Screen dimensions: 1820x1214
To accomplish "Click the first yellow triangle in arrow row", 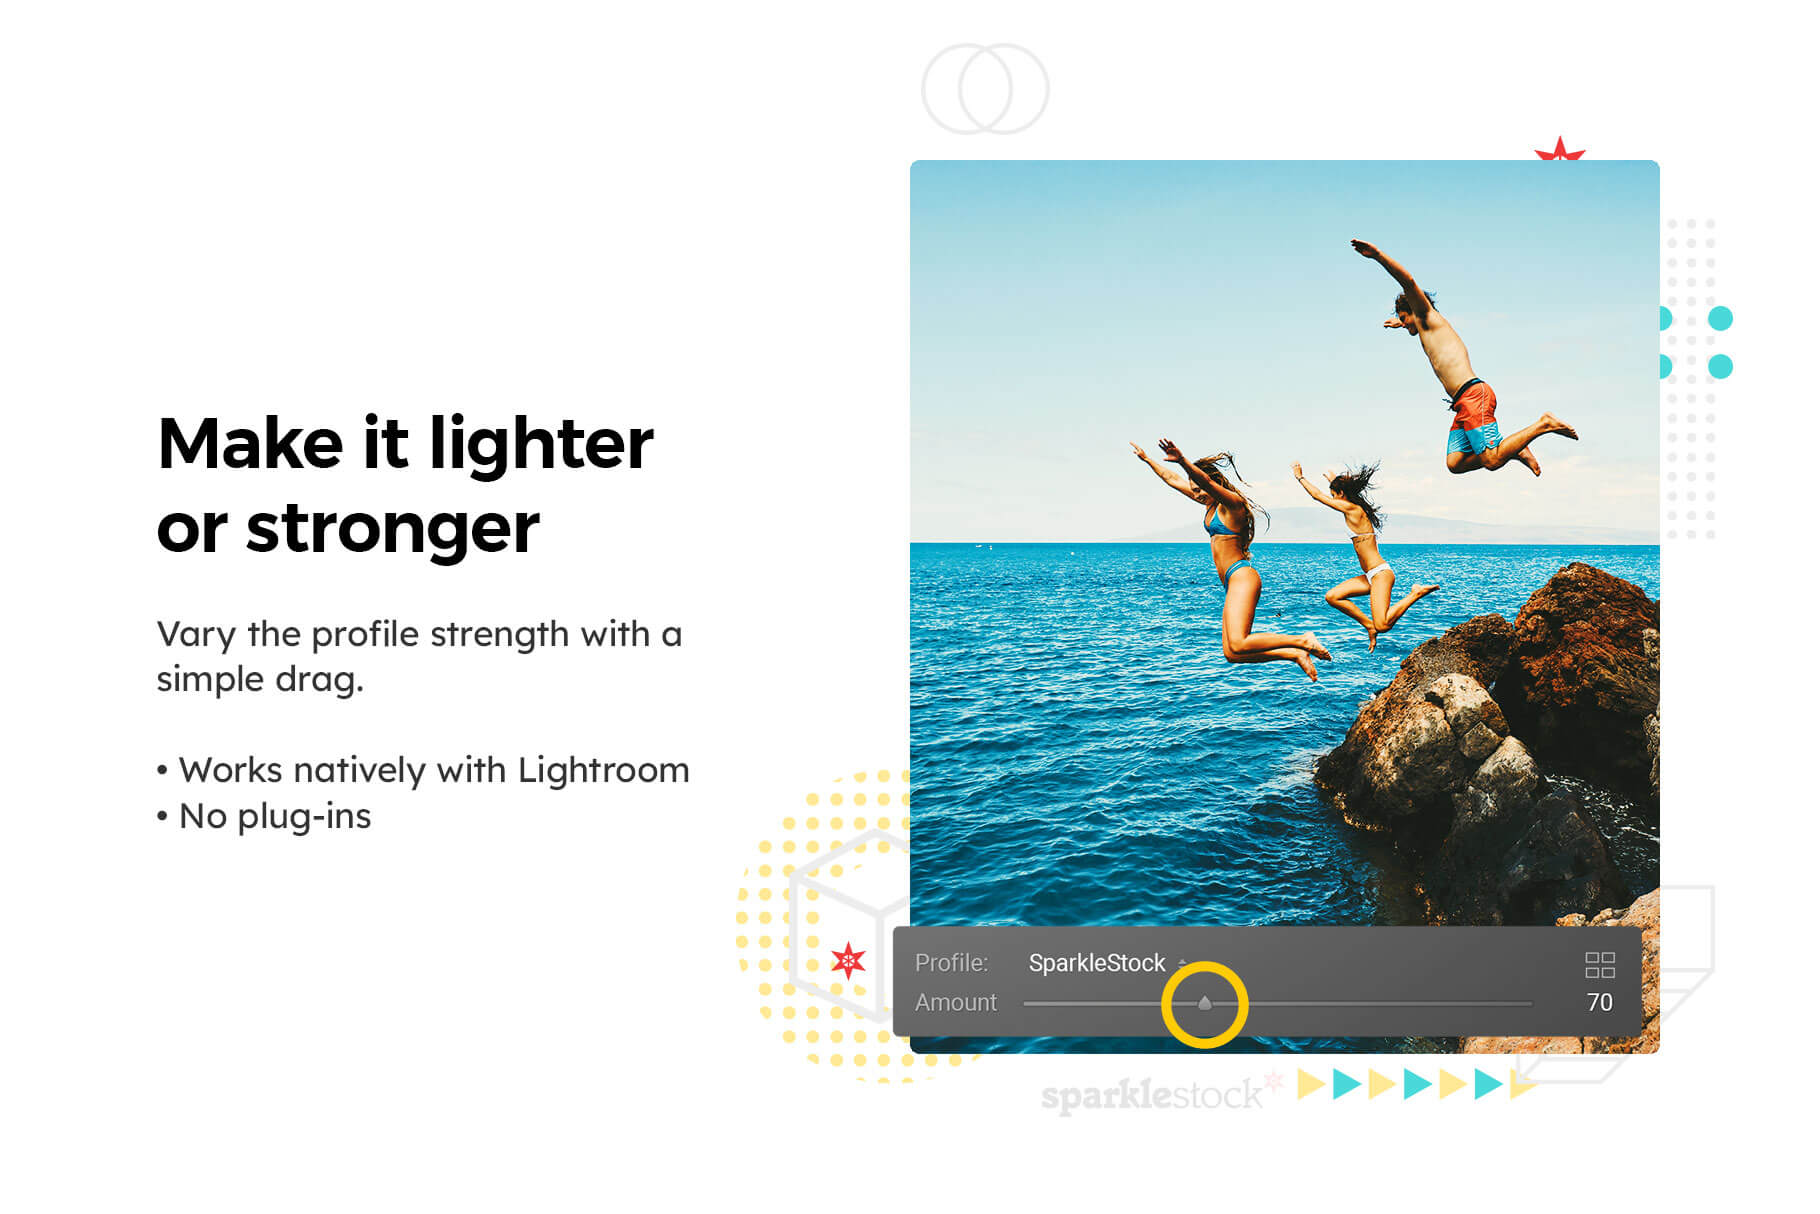I will point(1311,1084).
